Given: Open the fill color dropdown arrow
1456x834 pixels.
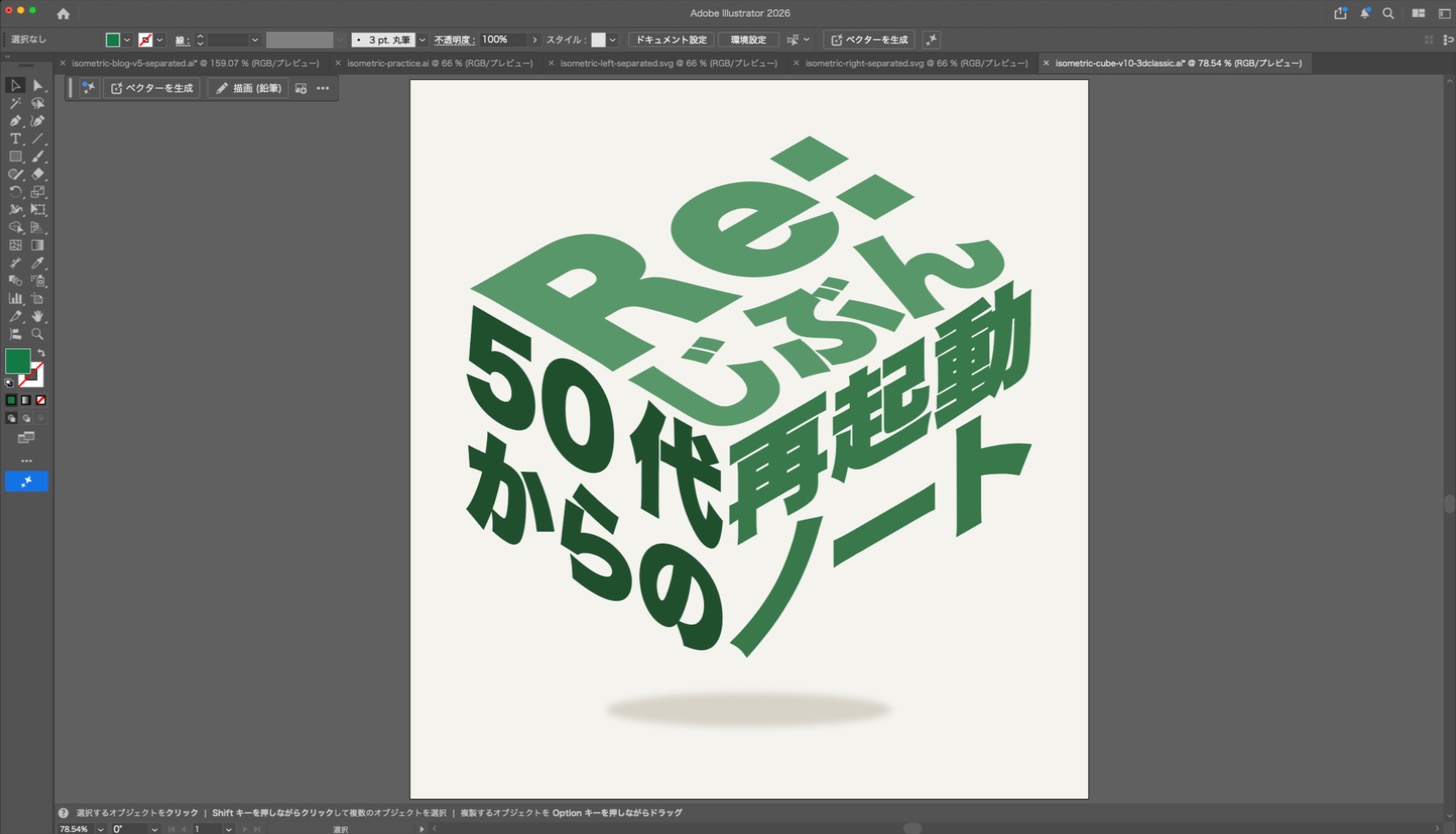Looking at the screenshot, I should coord(127,40).
